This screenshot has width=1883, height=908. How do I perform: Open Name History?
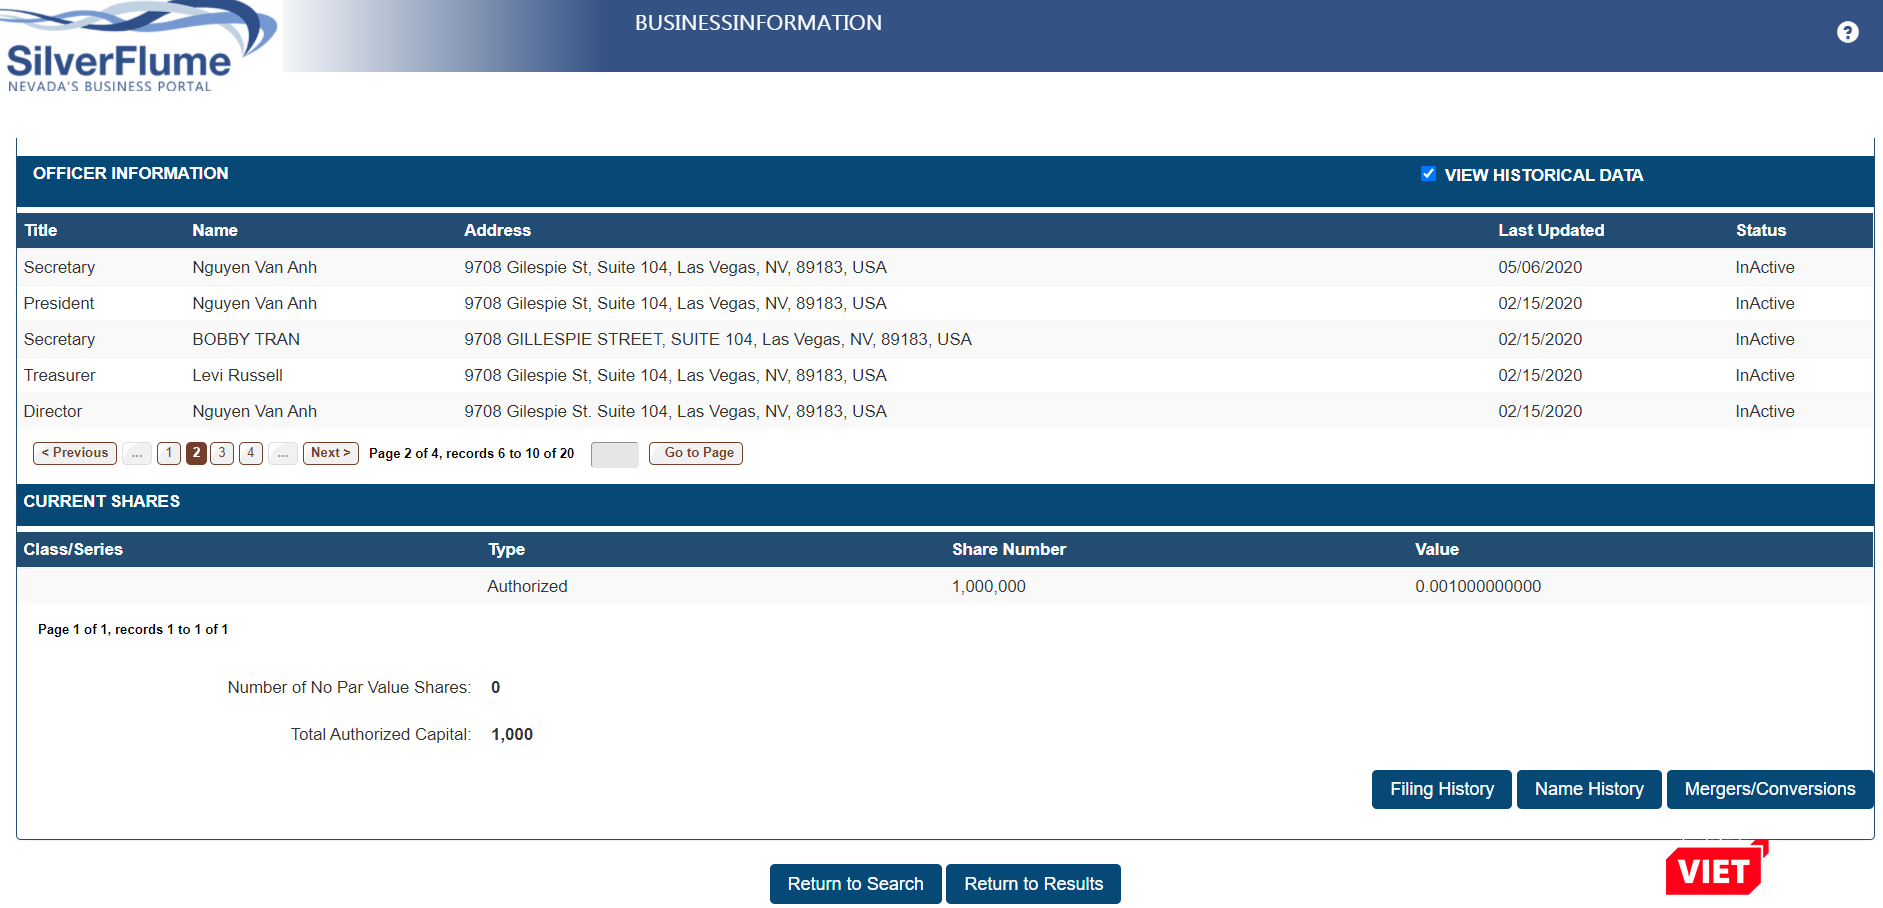click(x=1588, y=789)
